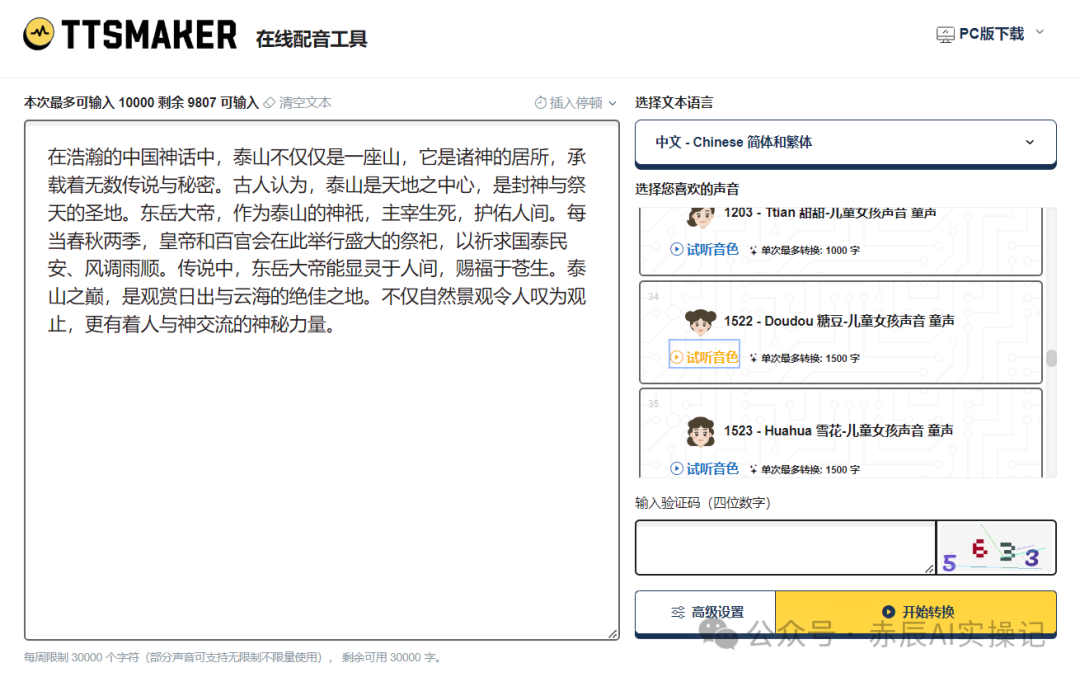Click the 清空文本 clear text link
Screen dimensions: 1080x677
click(x=305, y=103)
